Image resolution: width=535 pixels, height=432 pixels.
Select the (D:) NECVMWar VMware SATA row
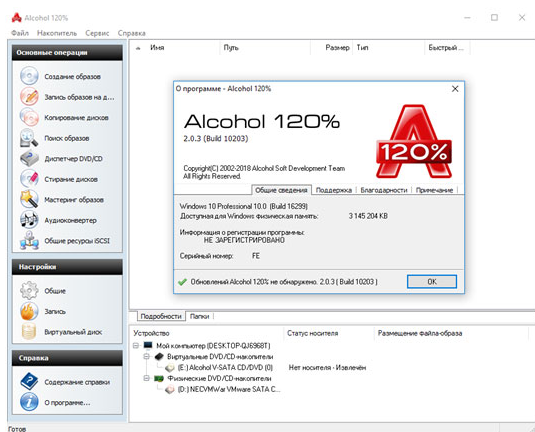click(229, 389)
